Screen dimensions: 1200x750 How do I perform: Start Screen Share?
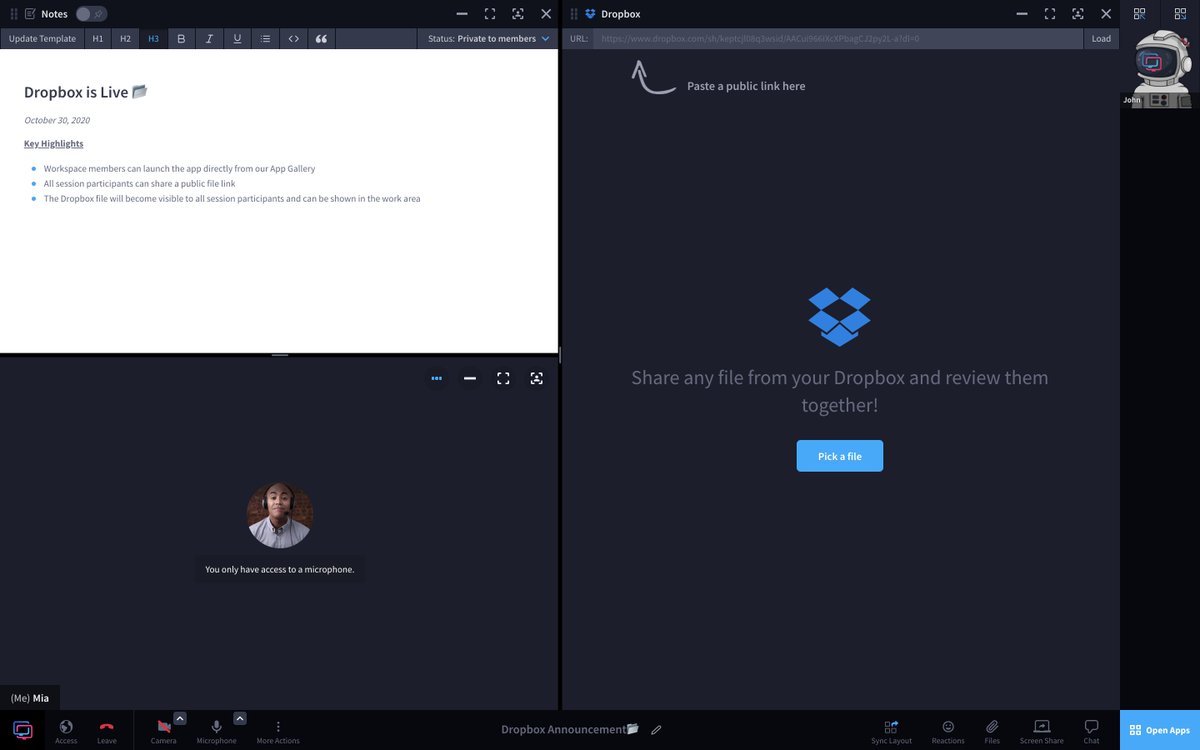(x=1041, y=732)
